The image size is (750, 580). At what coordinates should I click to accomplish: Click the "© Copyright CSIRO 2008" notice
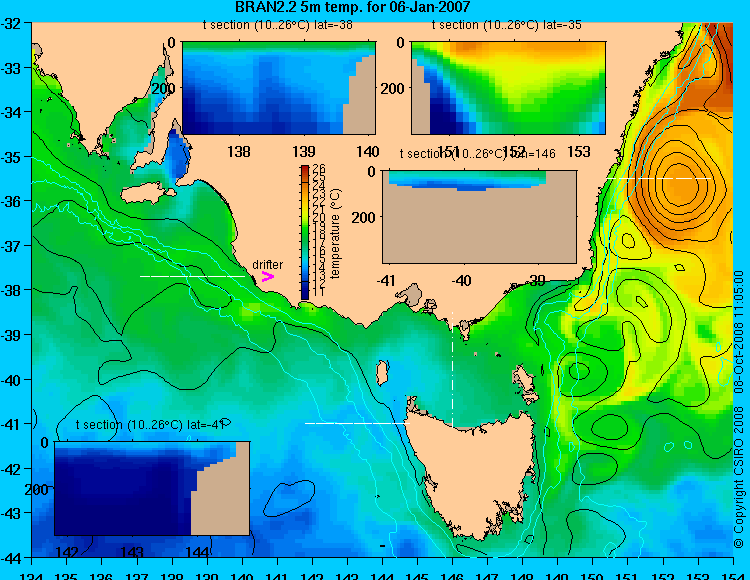click(739, 477)
